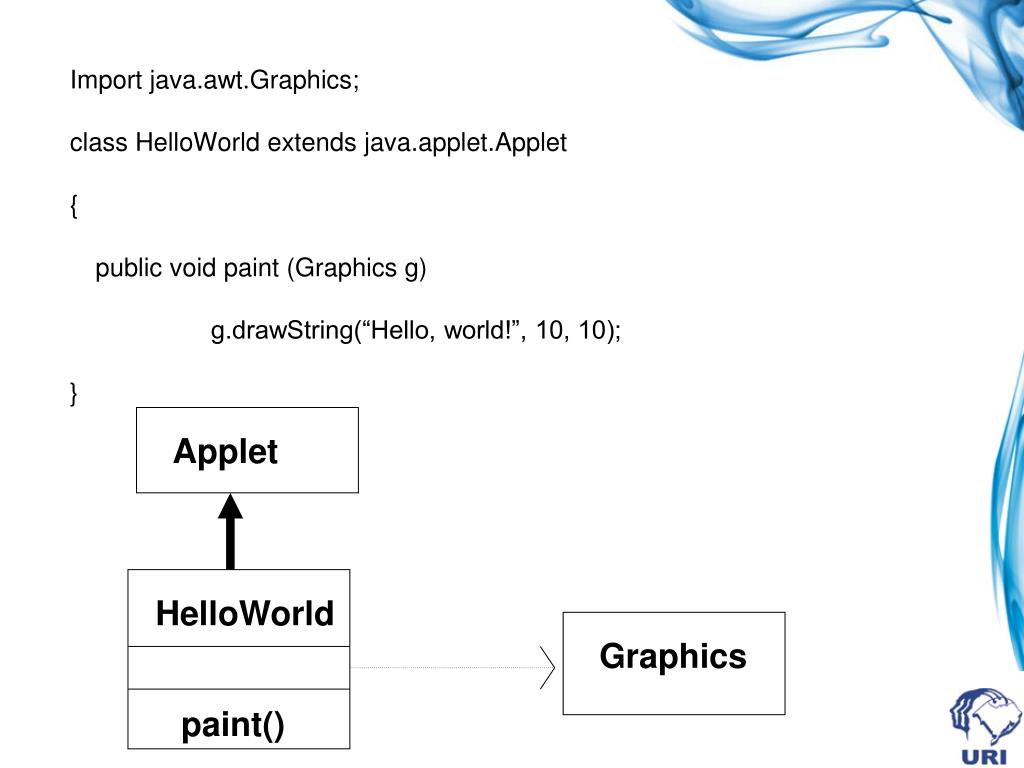The height and width of the screenshot is (768, 1024).
Task: Select the Graphics class box
Action: [x=674, y=664]
